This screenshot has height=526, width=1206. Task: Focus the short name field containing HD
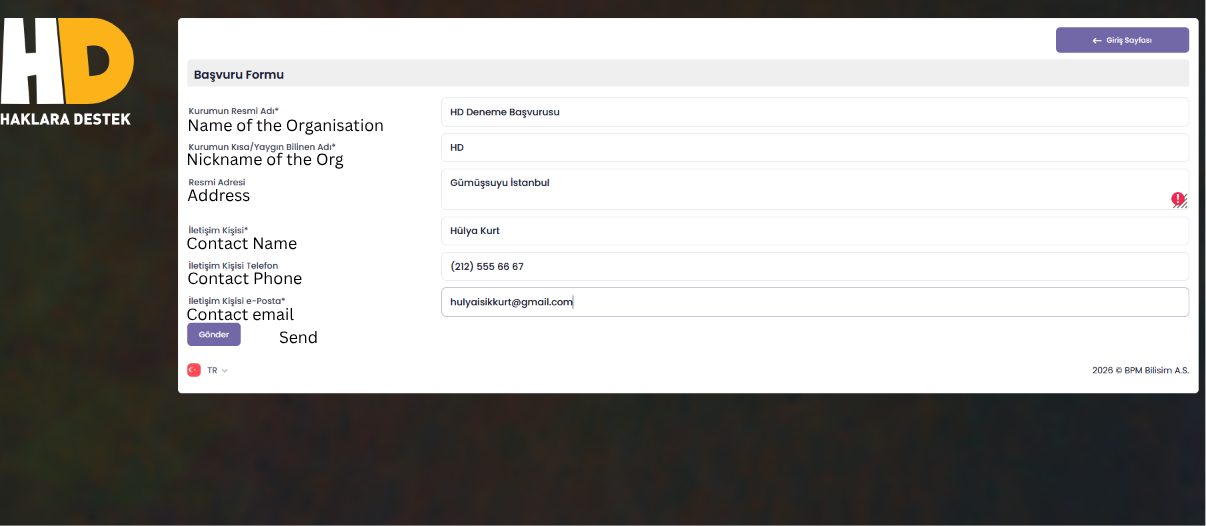(815, 147)
